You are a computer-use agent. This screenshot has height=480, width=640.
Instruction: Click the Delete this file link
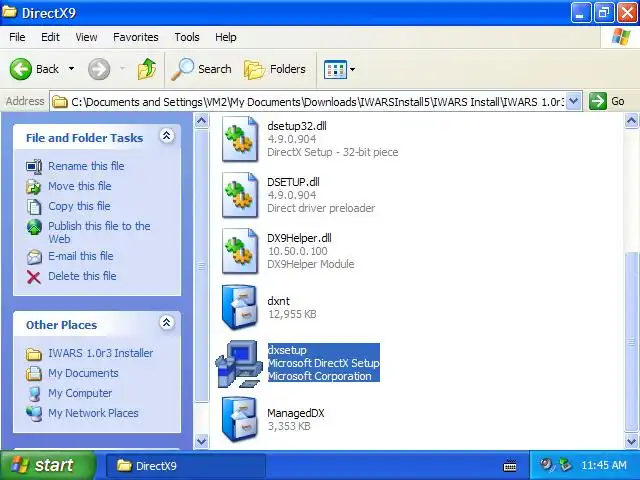click(82, 276)
